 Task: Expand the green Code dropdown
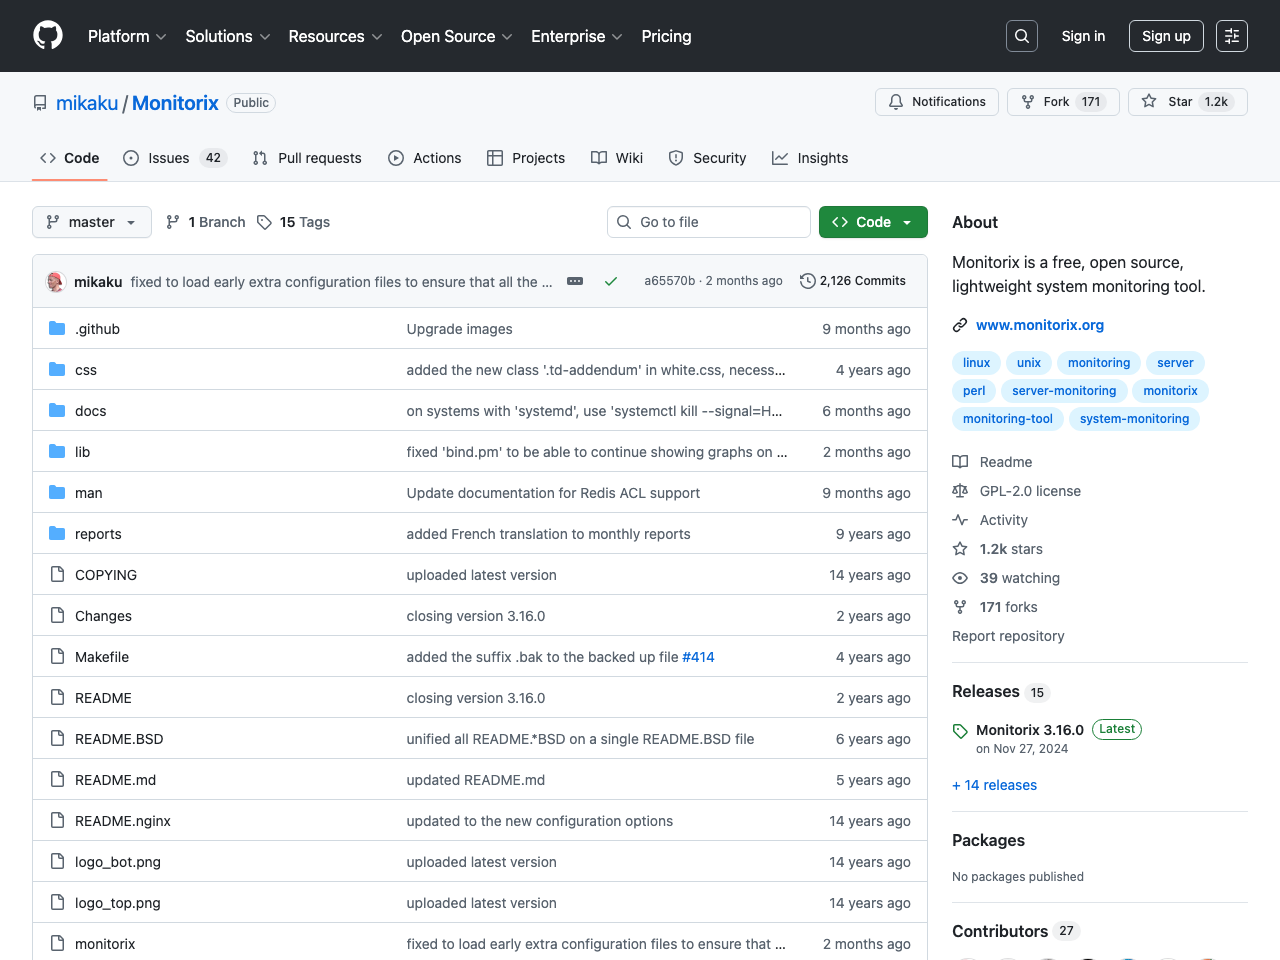tap(872, 222)
